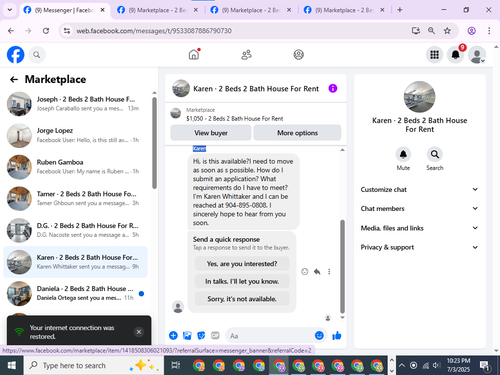The width and height of the screenshot is (500, 375).
Task: Expand Media, files and links section
Action: click(x=419, y=228)
